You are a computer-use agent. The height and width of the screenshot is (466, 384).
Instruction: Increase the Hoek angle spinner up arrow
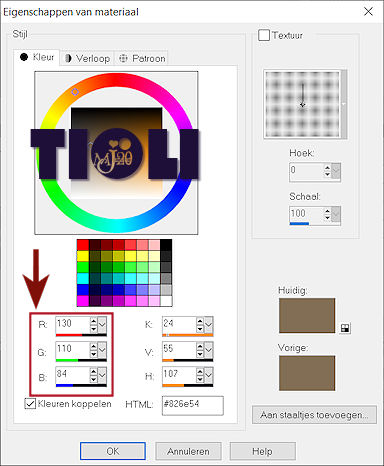pos(327,168)
